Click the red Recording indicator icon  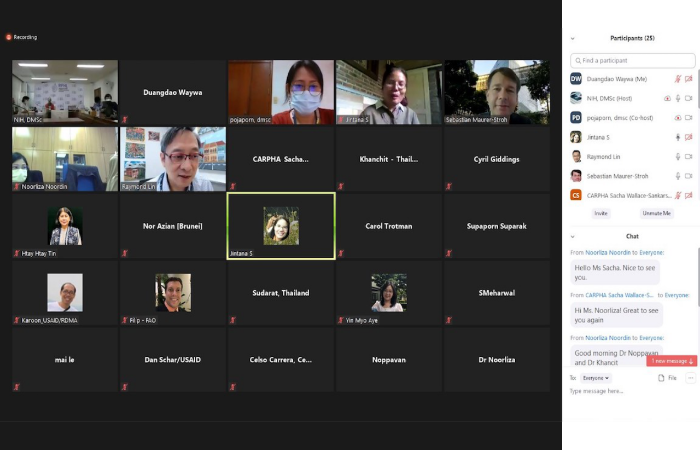[x=8, y=37]
